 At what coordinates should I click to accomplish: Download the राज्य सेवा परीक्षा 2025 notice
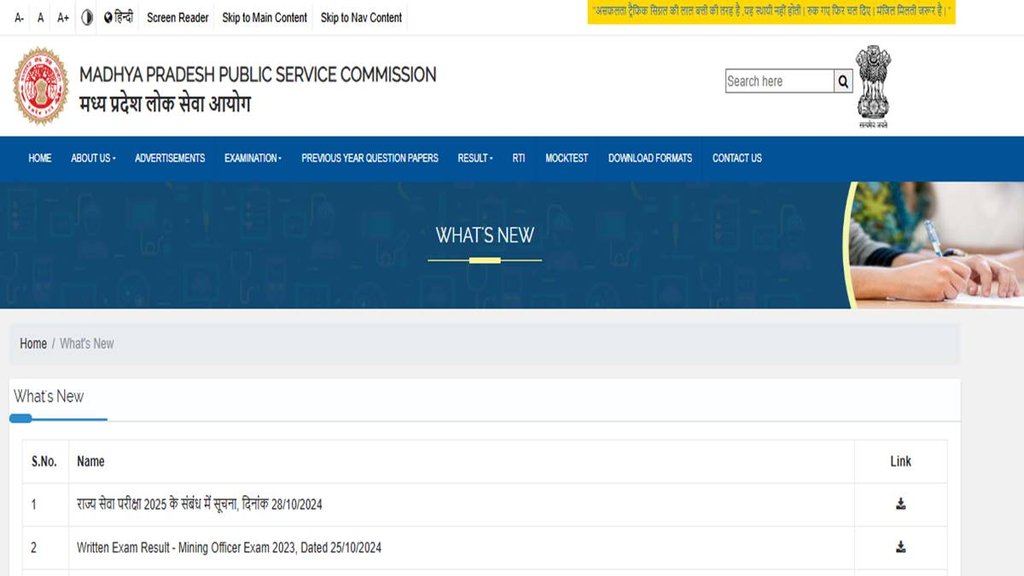901,504
